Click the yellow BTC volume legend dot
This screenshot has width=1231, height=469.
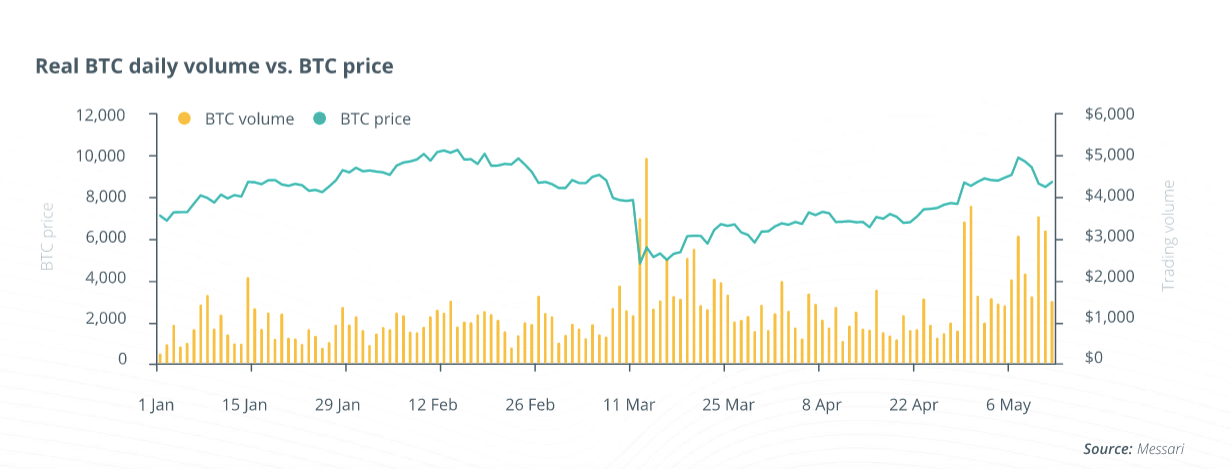click(183, 119)
